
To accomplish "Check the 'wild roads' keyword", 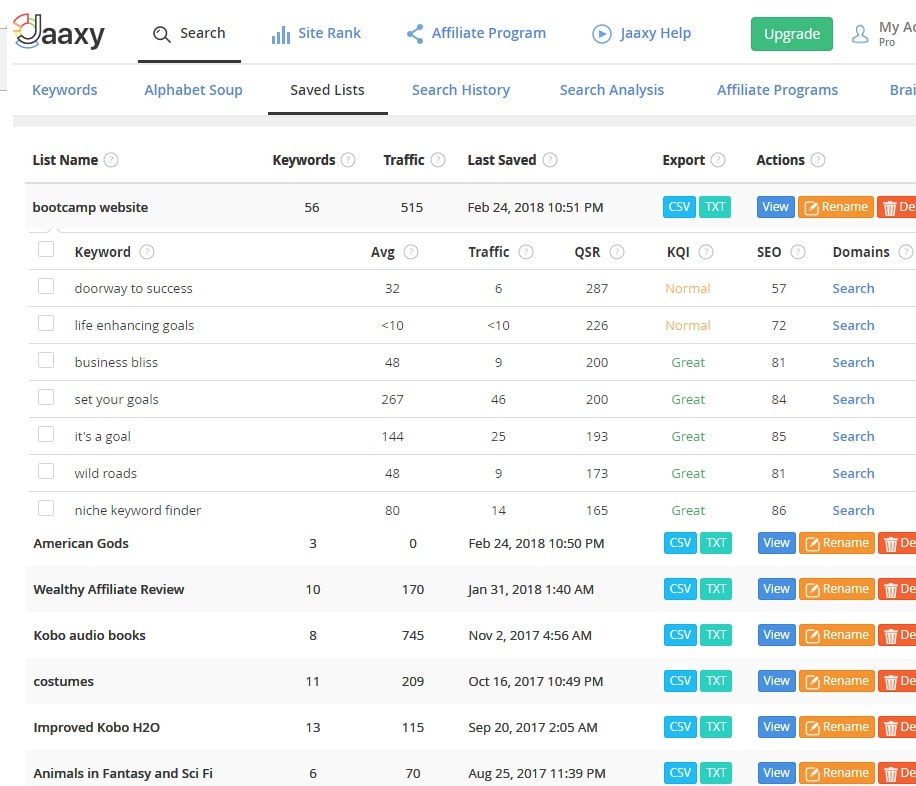I will pyautogui.click(x=46, y=471).
